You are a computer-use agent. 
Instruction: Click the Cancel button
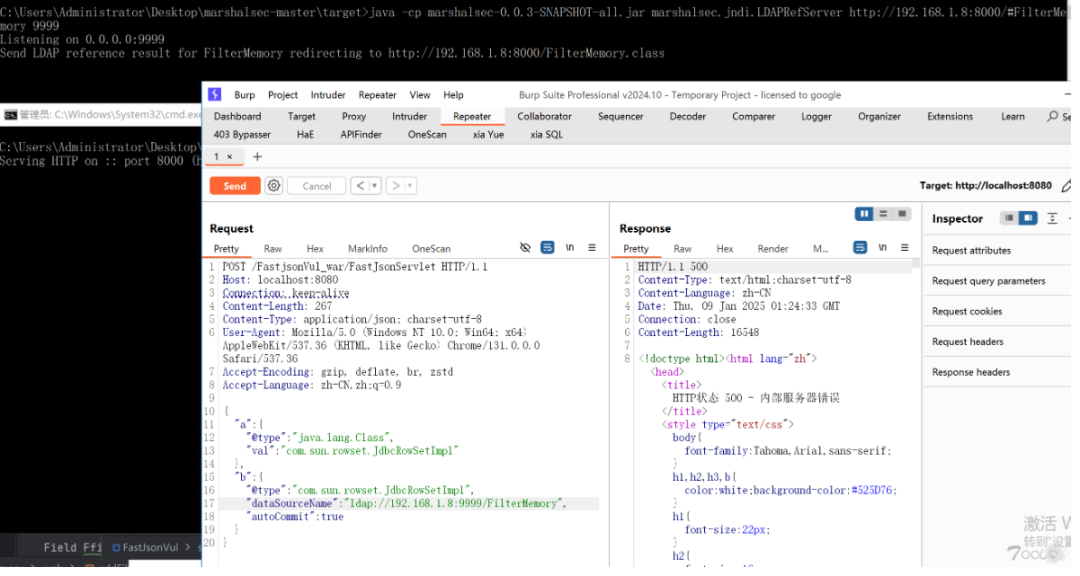[317, 186]
